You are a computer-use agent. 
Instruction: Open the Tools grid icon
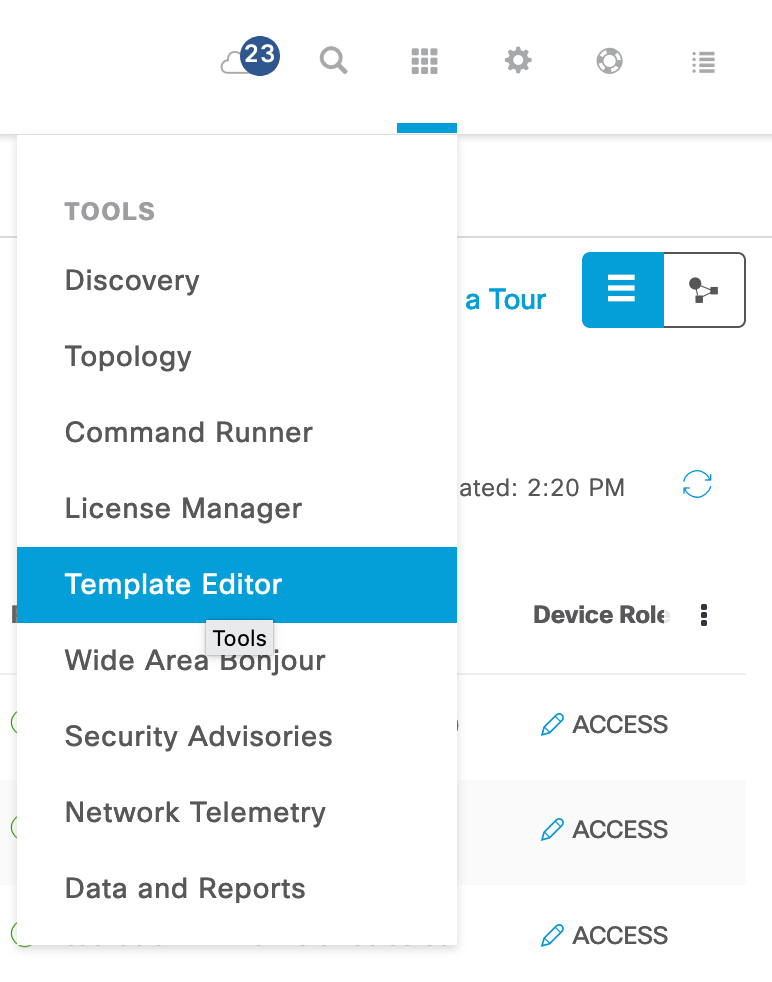[x=425, y=61]
